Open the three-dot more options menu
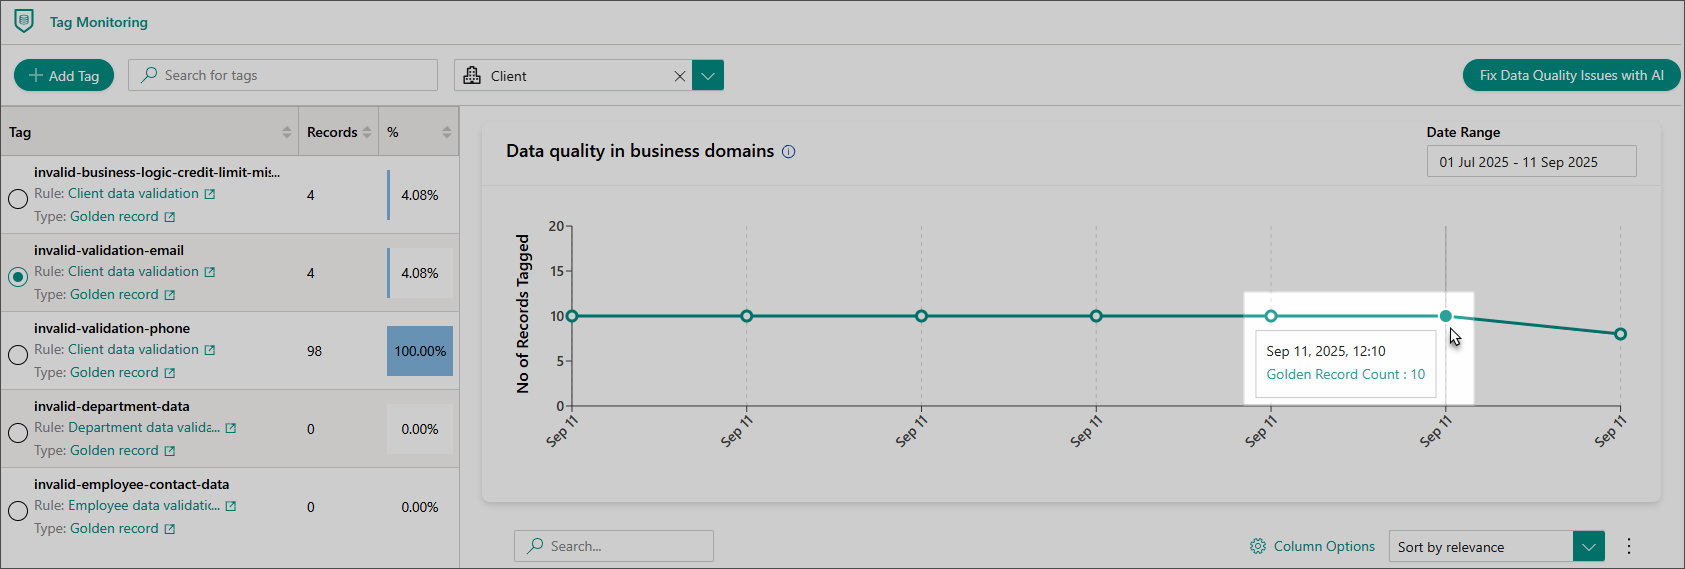The width and height of the screenshot is (1685, 569). 1628,546
